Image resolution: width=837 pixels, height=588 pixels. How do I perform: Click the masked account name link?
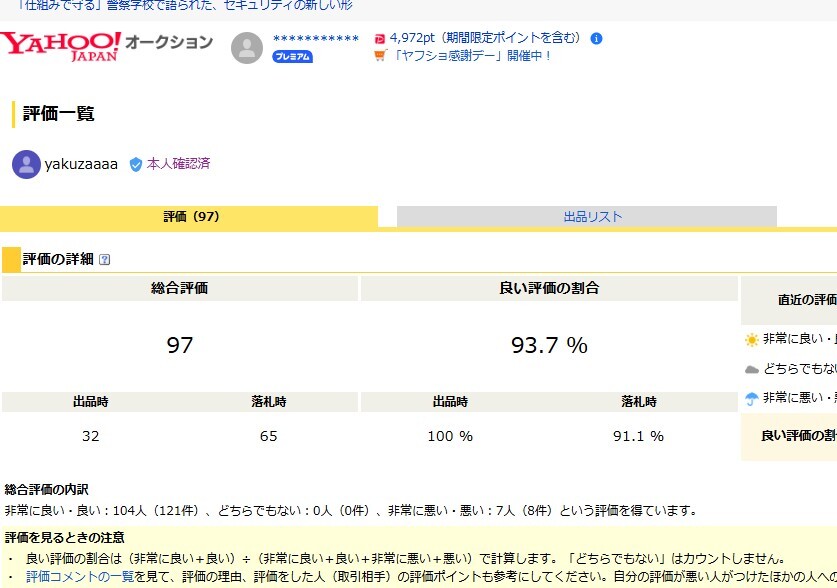315,38
